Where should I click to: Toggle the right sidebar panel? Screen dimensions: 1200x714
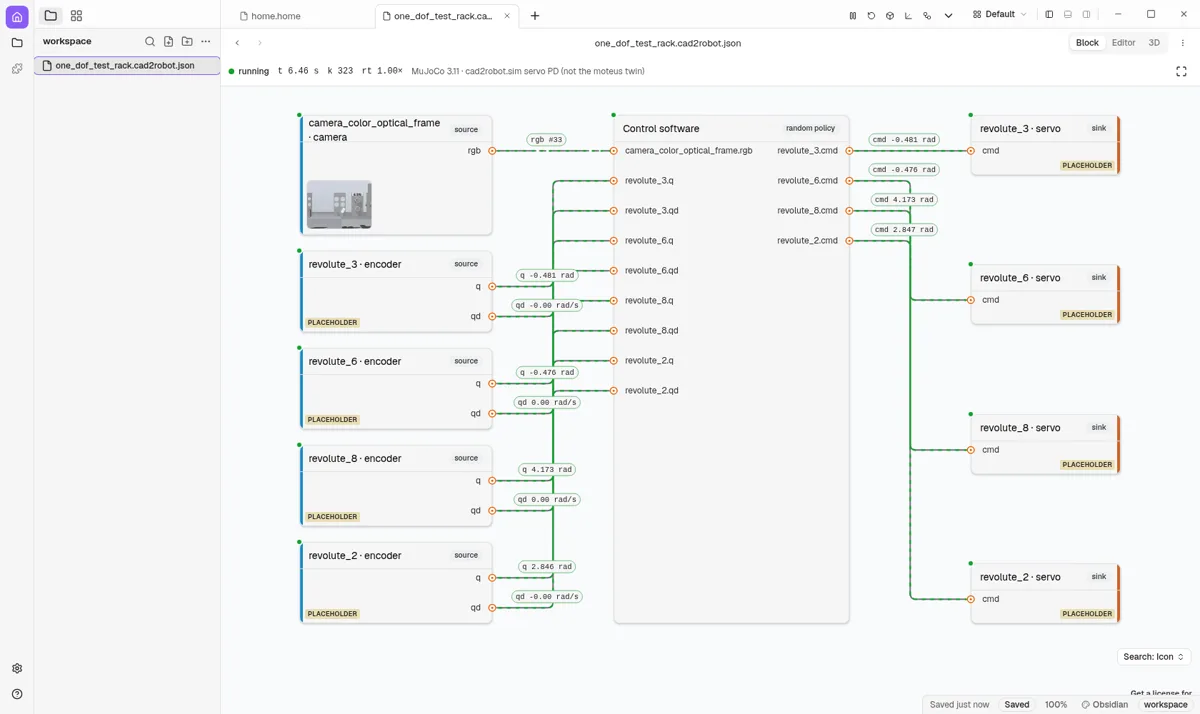(x=1087, y=15)
